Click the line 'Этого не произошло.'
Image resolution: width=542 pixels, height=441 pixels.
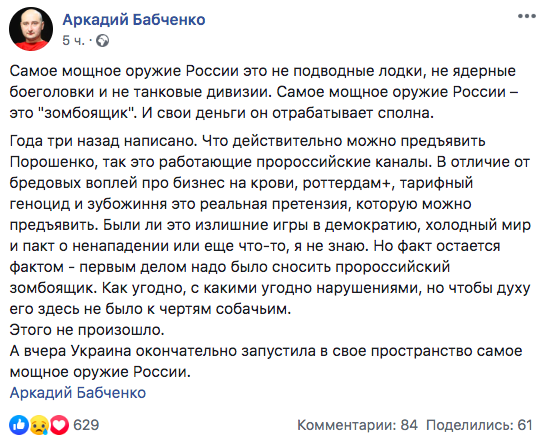(87, 330)
